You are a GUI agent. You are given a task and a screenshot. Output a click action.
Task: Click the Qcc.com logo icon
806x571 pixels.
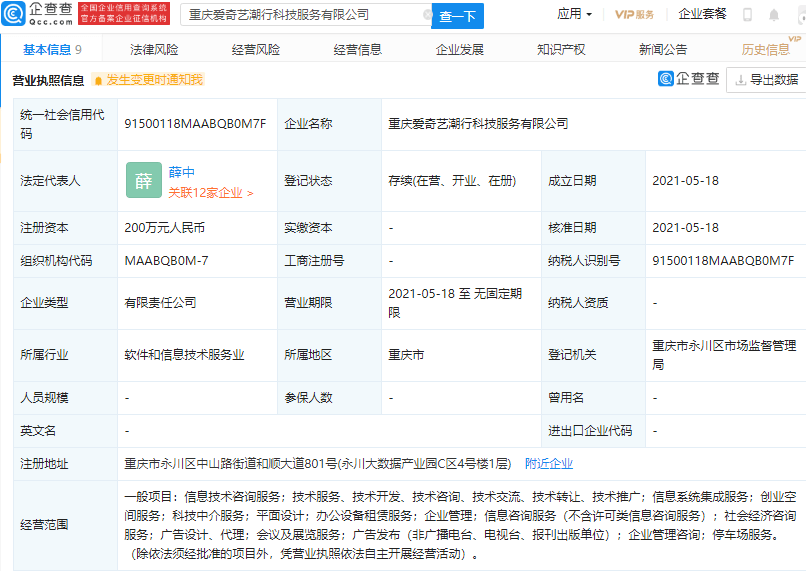click(14, 14)
